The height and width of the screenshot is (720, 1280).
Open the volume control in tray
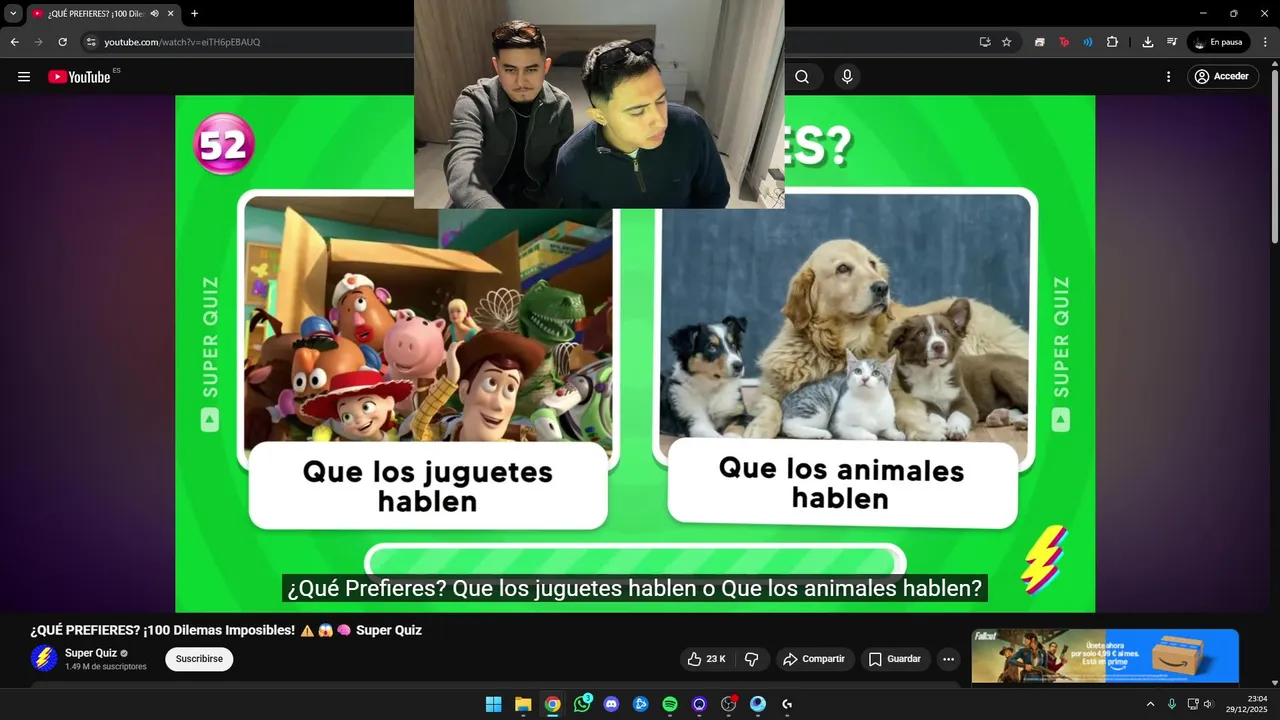[1208, 704]
